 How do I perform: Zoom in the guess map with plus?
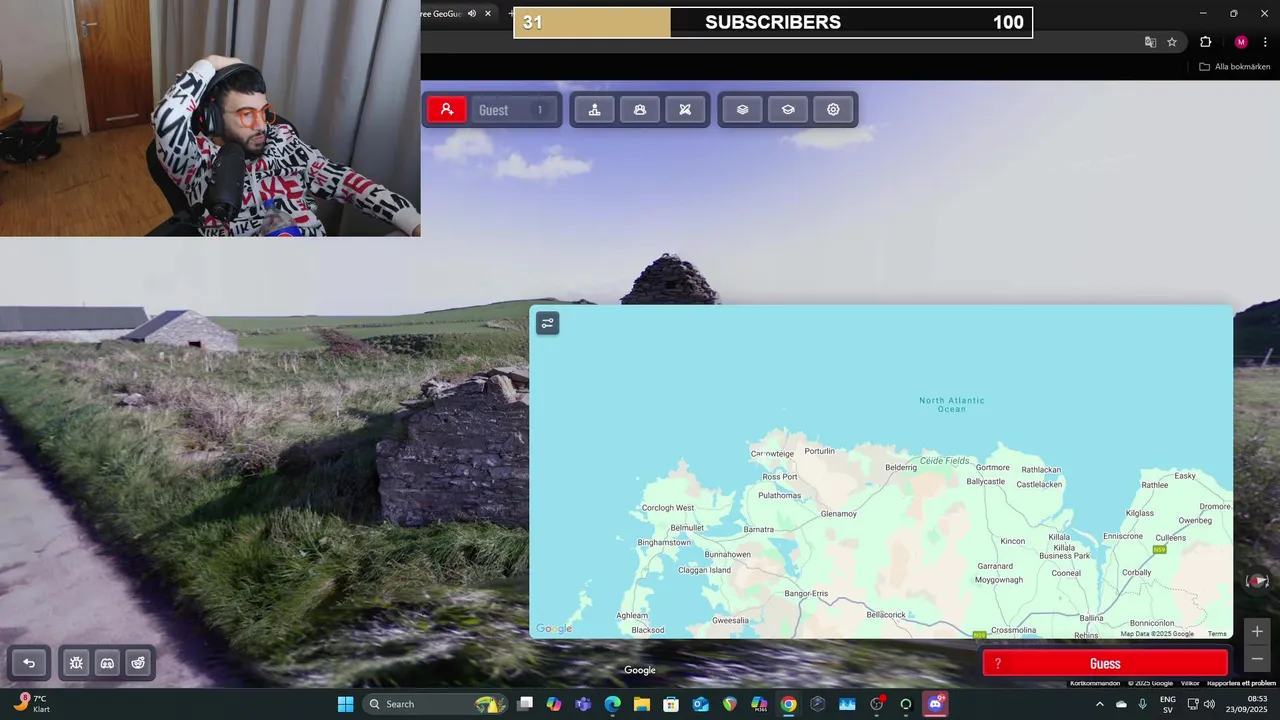(1257, 631)
